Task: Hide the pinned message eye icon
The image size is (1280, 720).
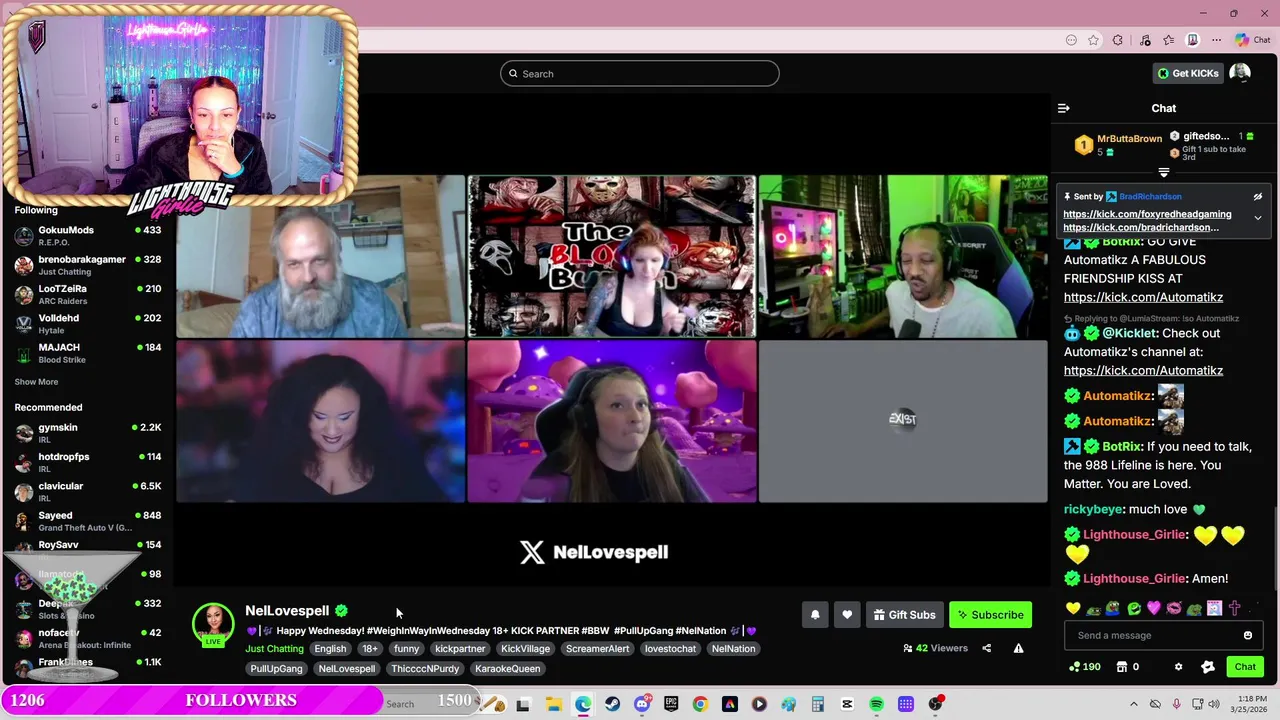Action: coord(1258,197)
